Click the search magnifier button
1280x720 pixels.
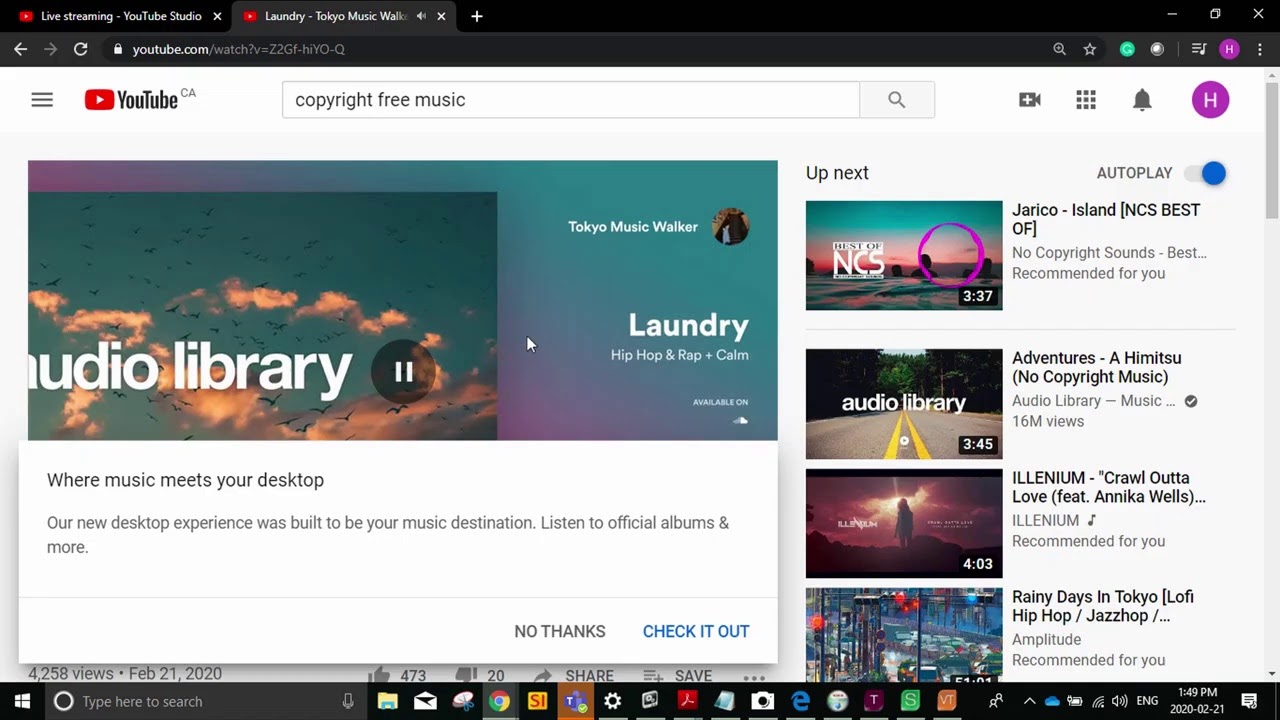pyautogui.click(x=897, y=100)
